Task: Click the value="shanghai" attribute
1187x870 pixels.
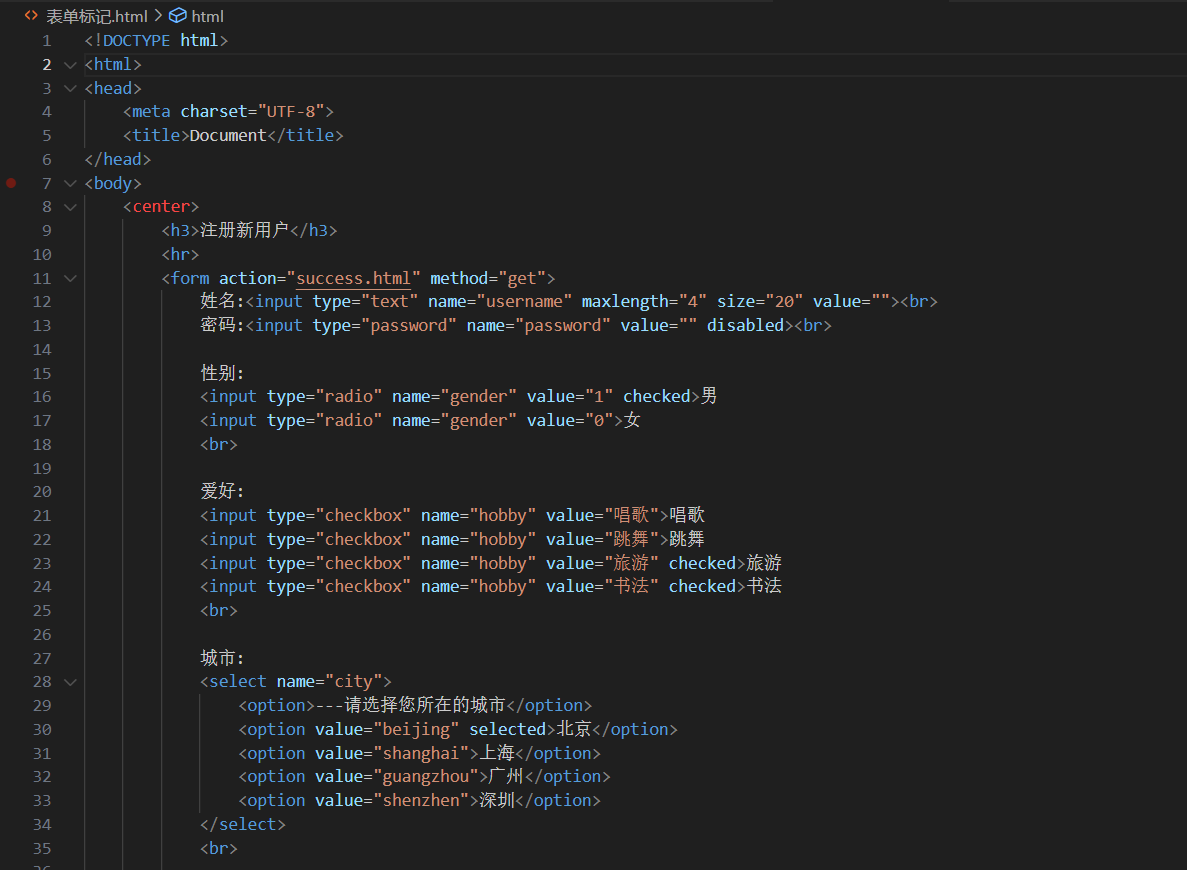Action: click(x=392, y=754)
